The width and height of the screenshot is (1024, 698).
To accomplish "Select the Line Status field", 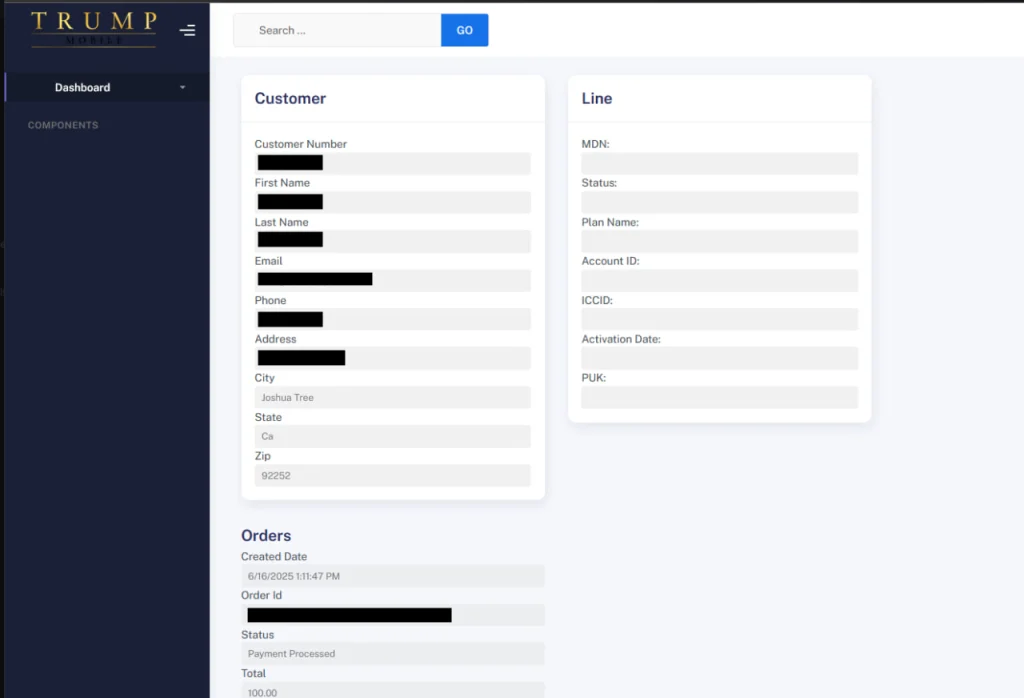I will click(720, 202).
